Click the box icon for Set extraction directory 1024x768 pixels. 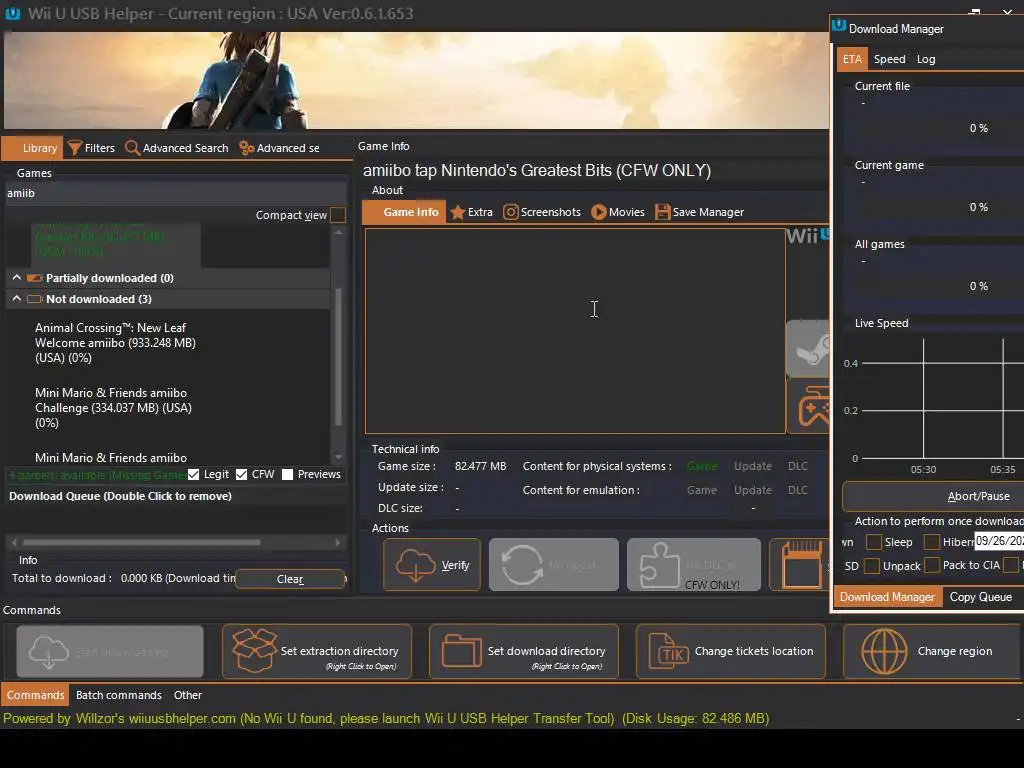click(x=254, y=651)
